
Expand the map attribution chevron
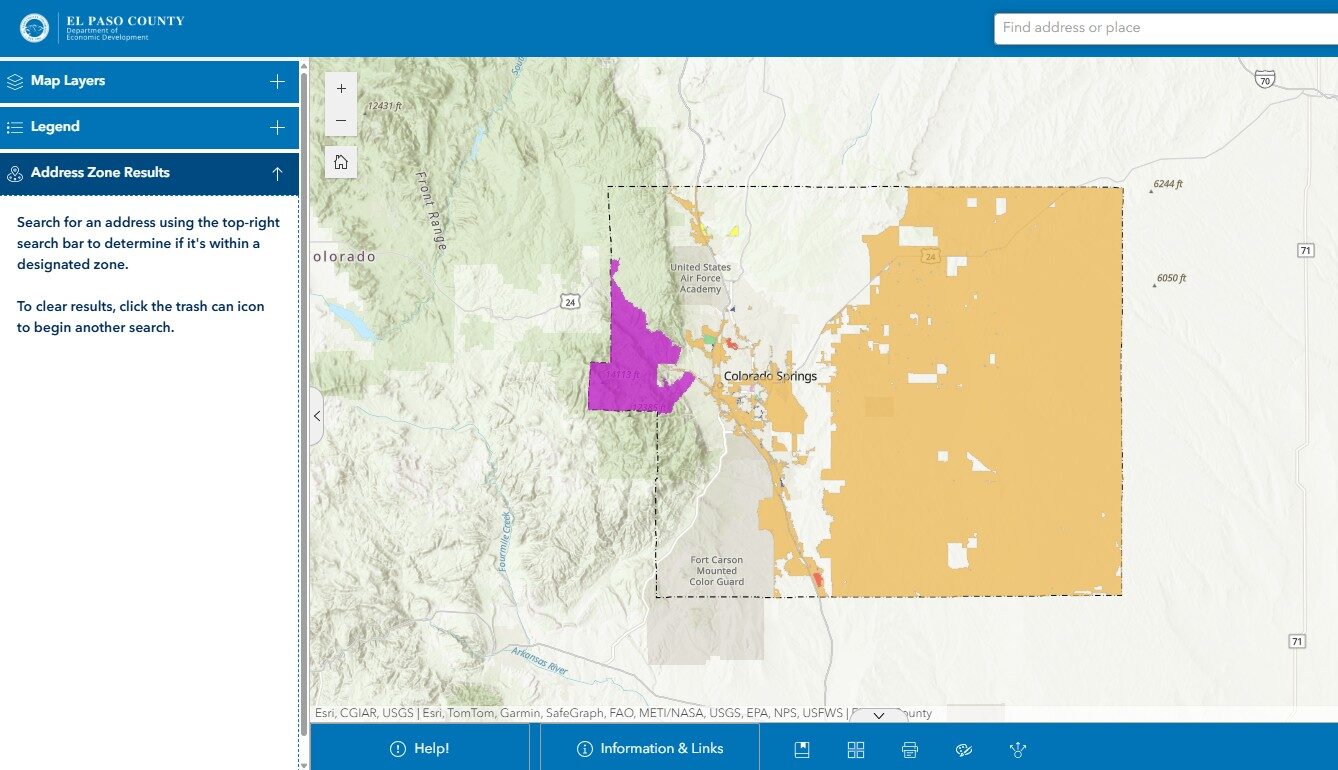(x=879, y=716)
